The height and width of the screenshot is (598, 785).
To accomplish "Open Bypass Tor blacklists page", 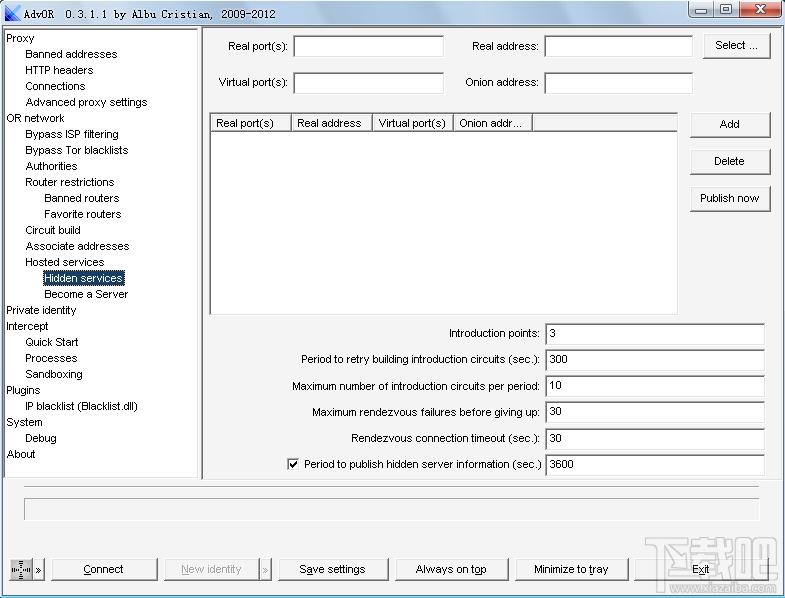I will pos(77,150).
